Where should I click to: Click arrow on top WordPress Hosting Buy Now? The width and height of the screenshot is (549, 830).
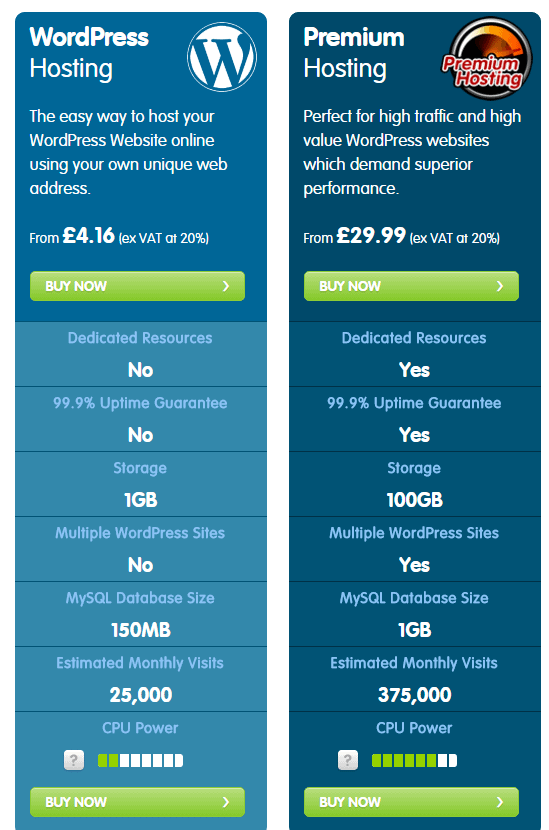(x=226, y=286)
